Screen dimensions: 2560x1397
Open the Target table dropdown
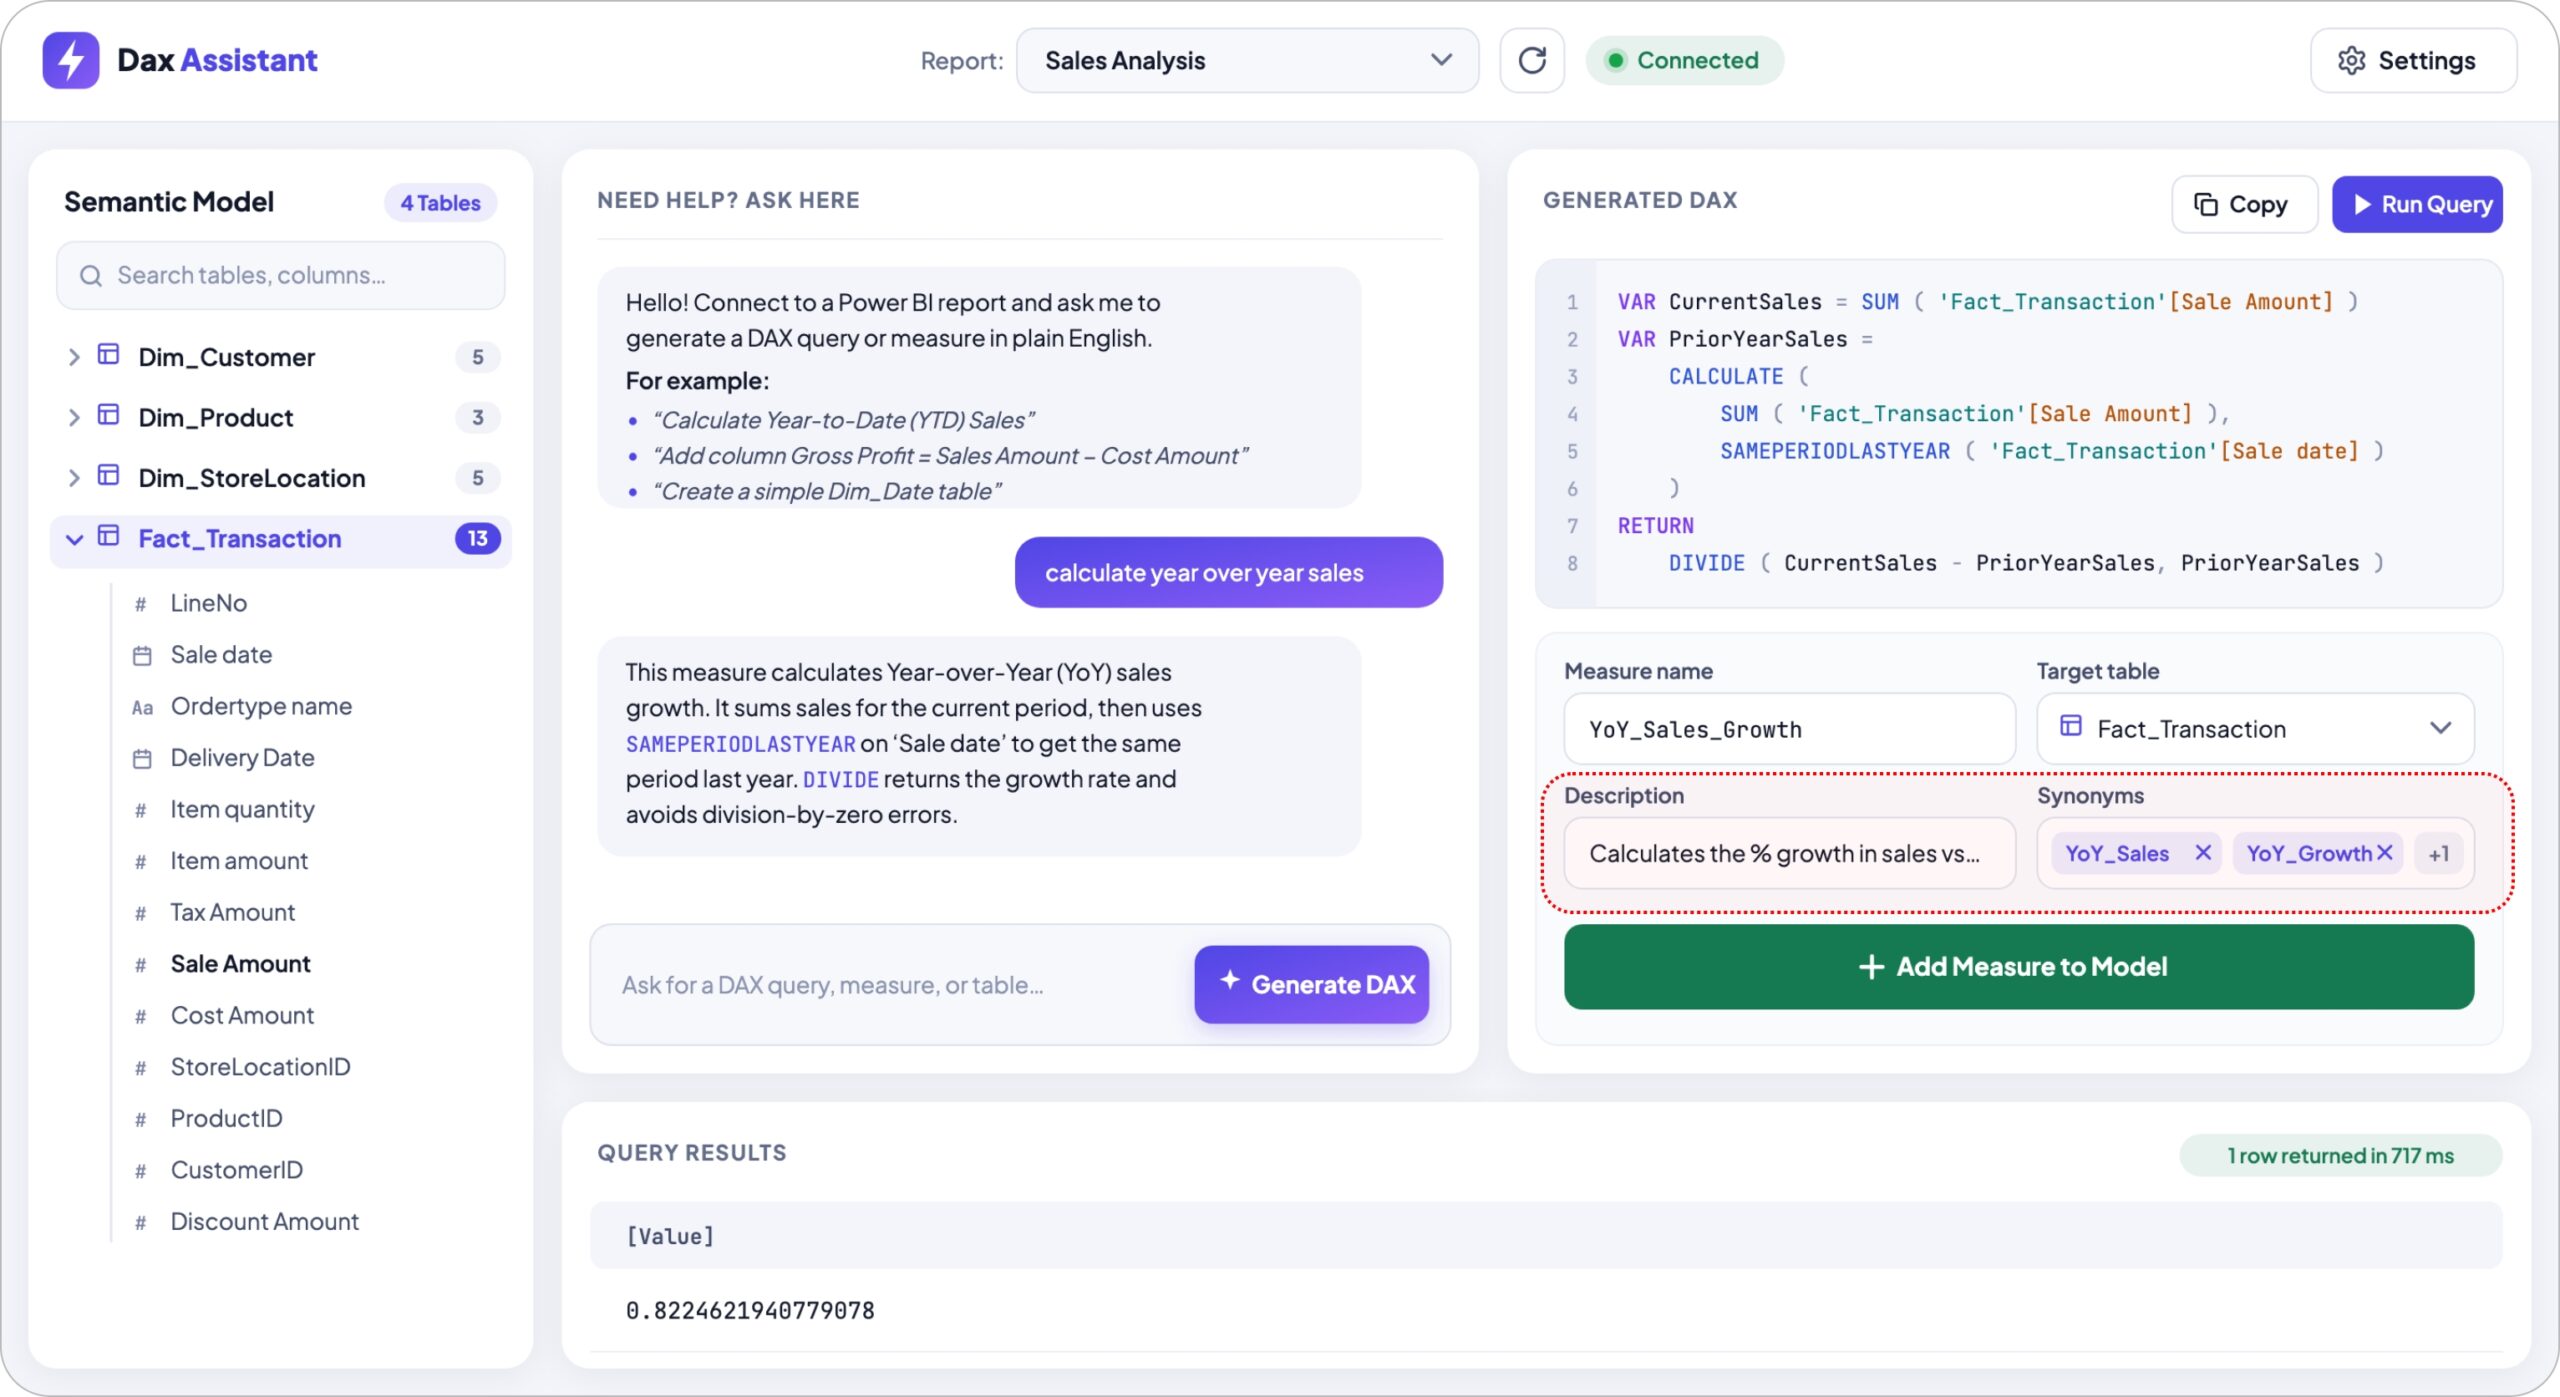(x=2255, y=729)
